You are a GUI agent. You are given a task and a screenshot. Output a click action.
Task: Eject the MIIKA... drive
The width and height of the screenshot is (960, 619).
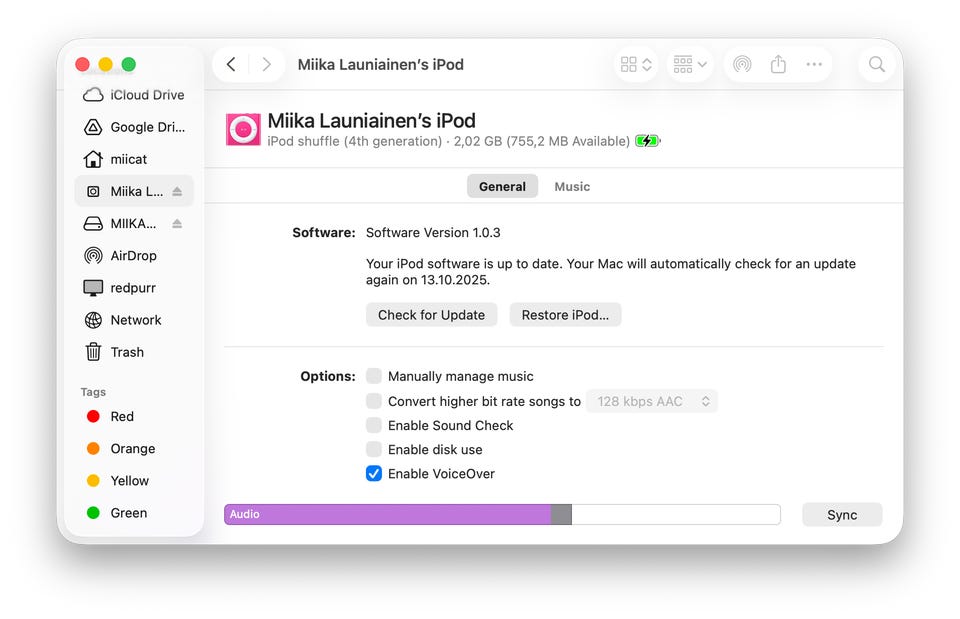177,223
